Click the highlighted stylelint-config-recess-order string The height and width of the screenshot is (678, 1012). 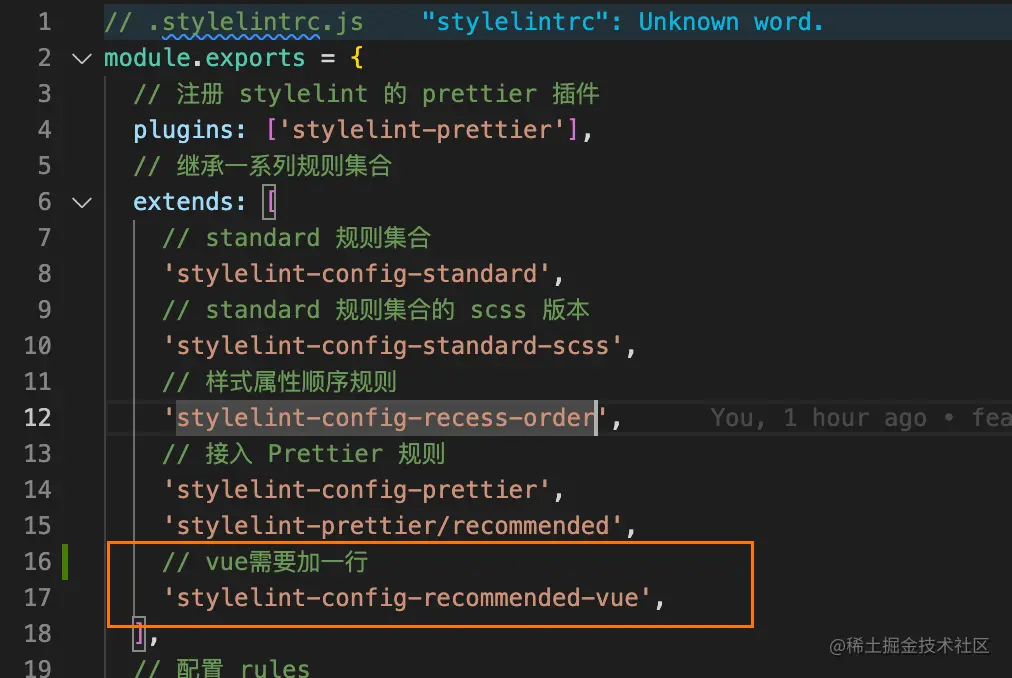click(x=386, y=418)
